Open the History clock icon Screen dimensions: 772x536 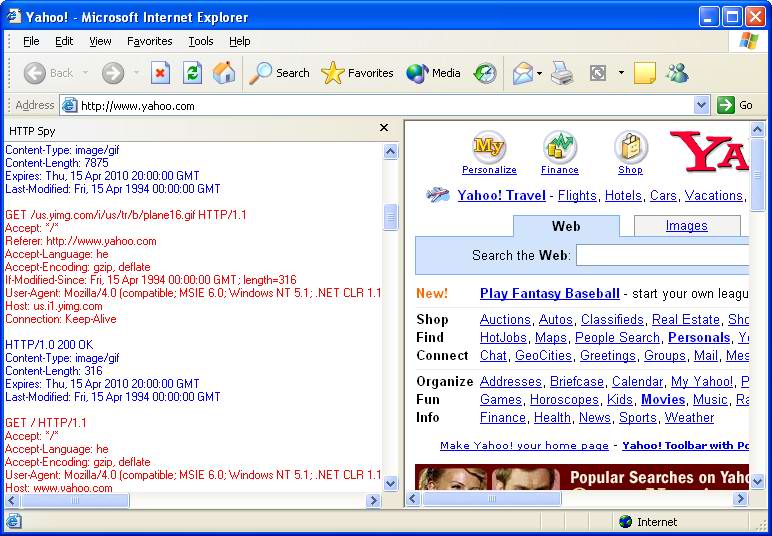[x=485, y=73]
